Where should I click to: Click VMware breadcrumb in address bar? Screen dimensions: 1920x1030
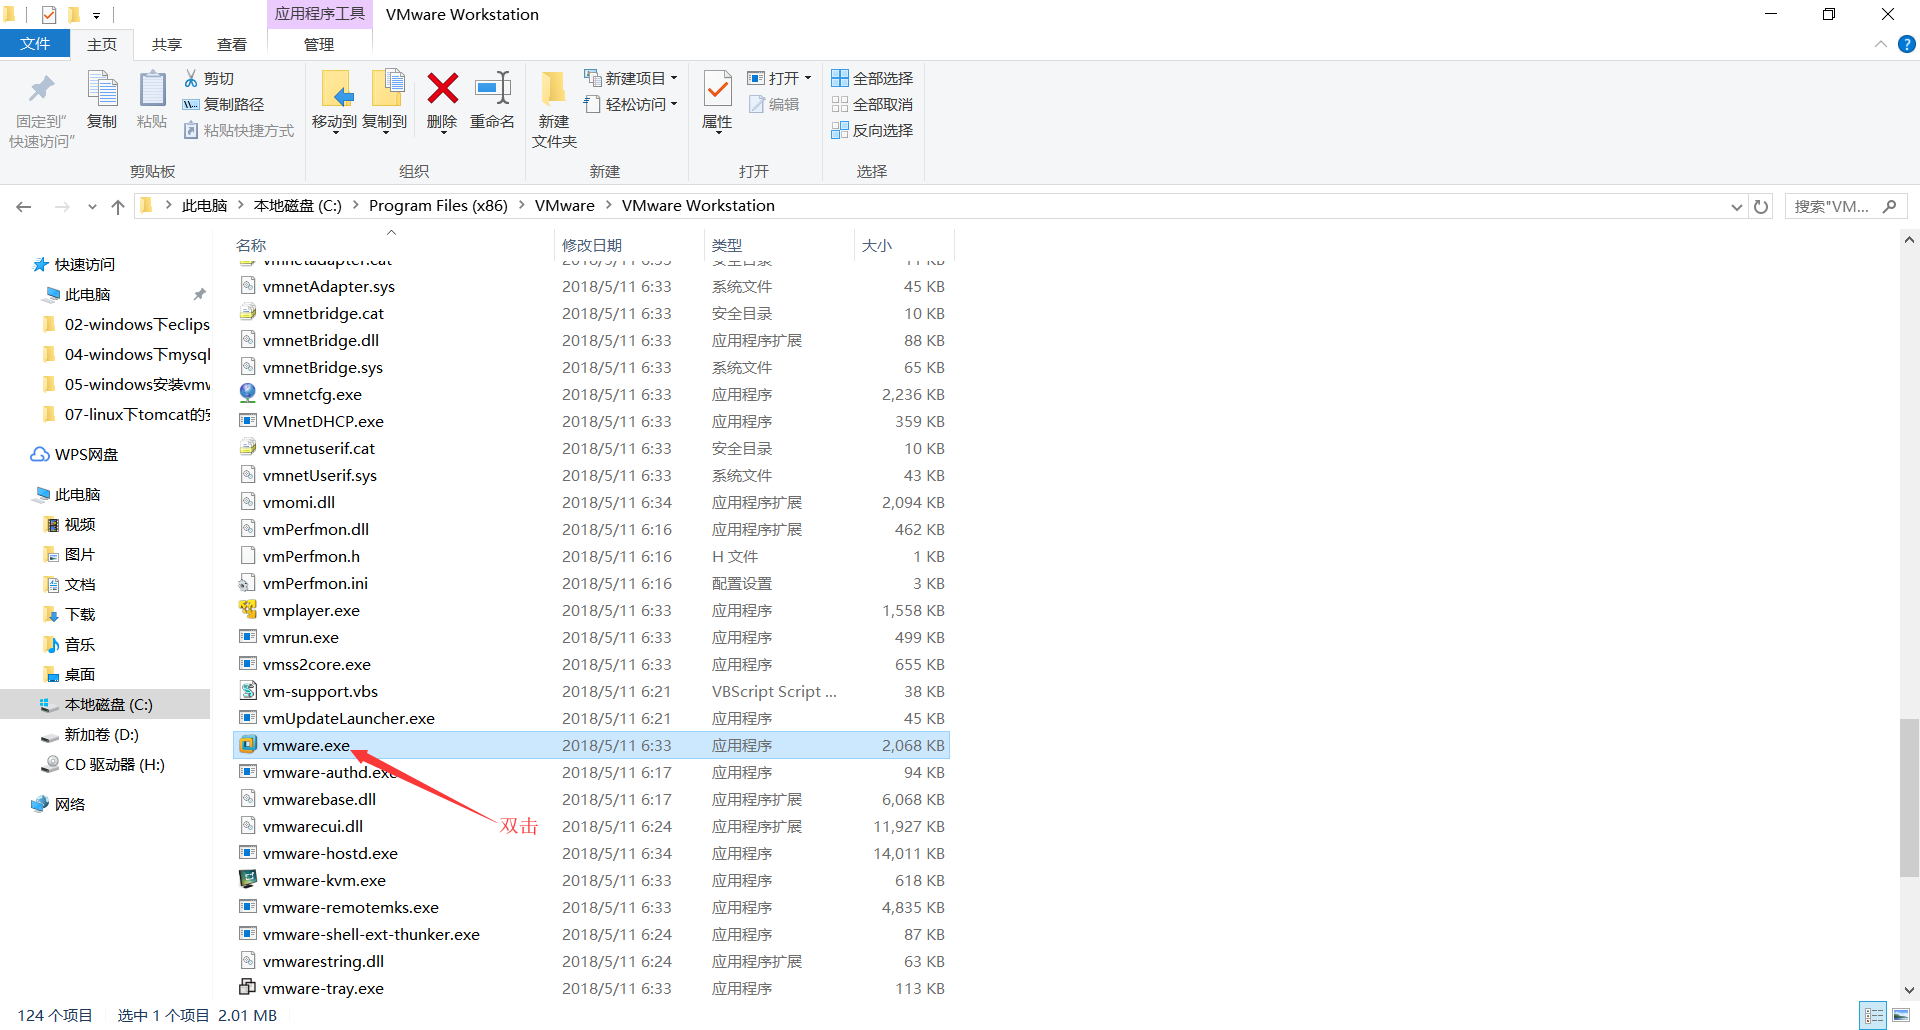click(564, 206)
